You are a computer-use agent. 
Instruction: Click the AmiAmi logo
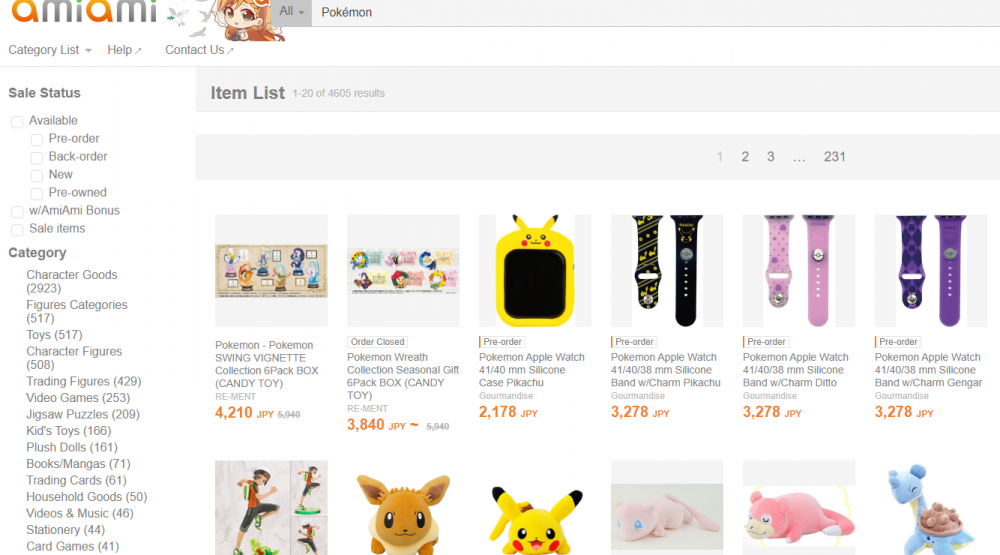pos(84,11)
